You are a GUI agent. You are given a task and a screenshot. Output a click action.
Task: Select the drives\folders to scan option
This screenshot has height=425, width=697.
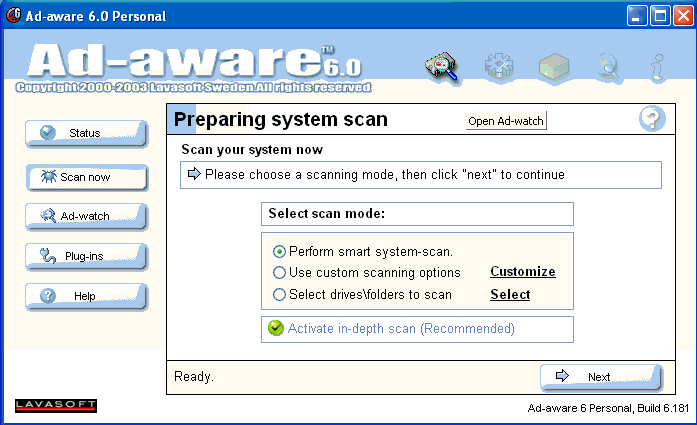point(280,294)
